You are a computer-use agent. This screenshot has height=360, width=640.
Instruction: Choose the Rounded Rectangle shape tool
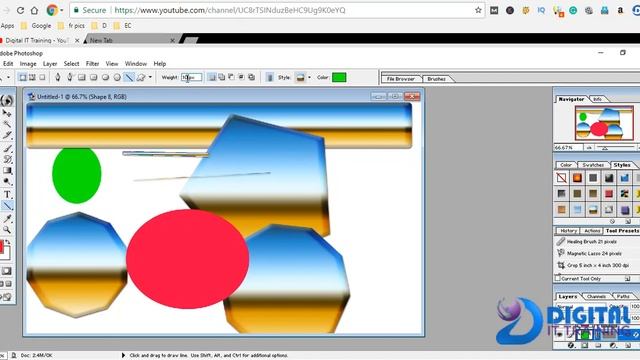coord(93,77)
